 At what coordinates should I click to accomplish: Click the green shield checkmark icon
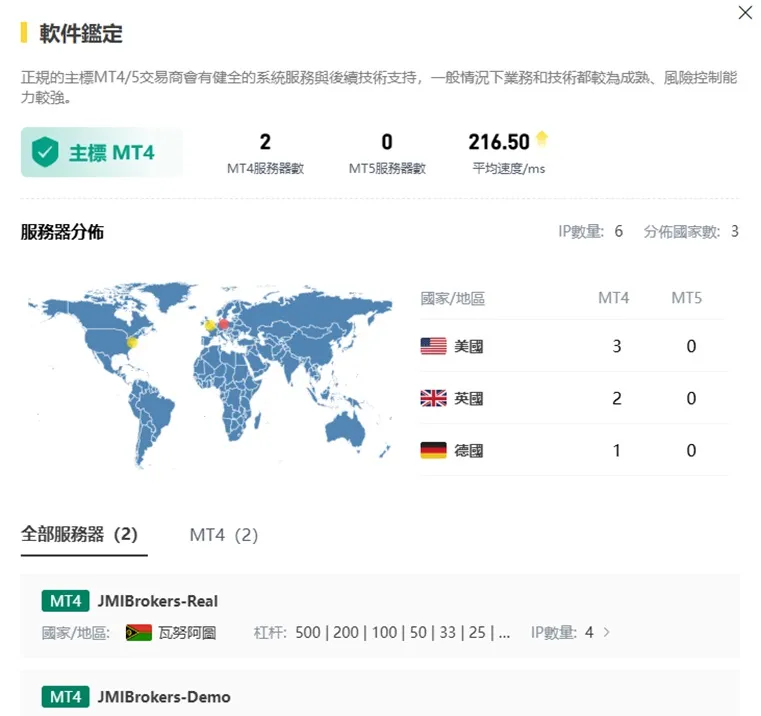(x=45, y=152)
